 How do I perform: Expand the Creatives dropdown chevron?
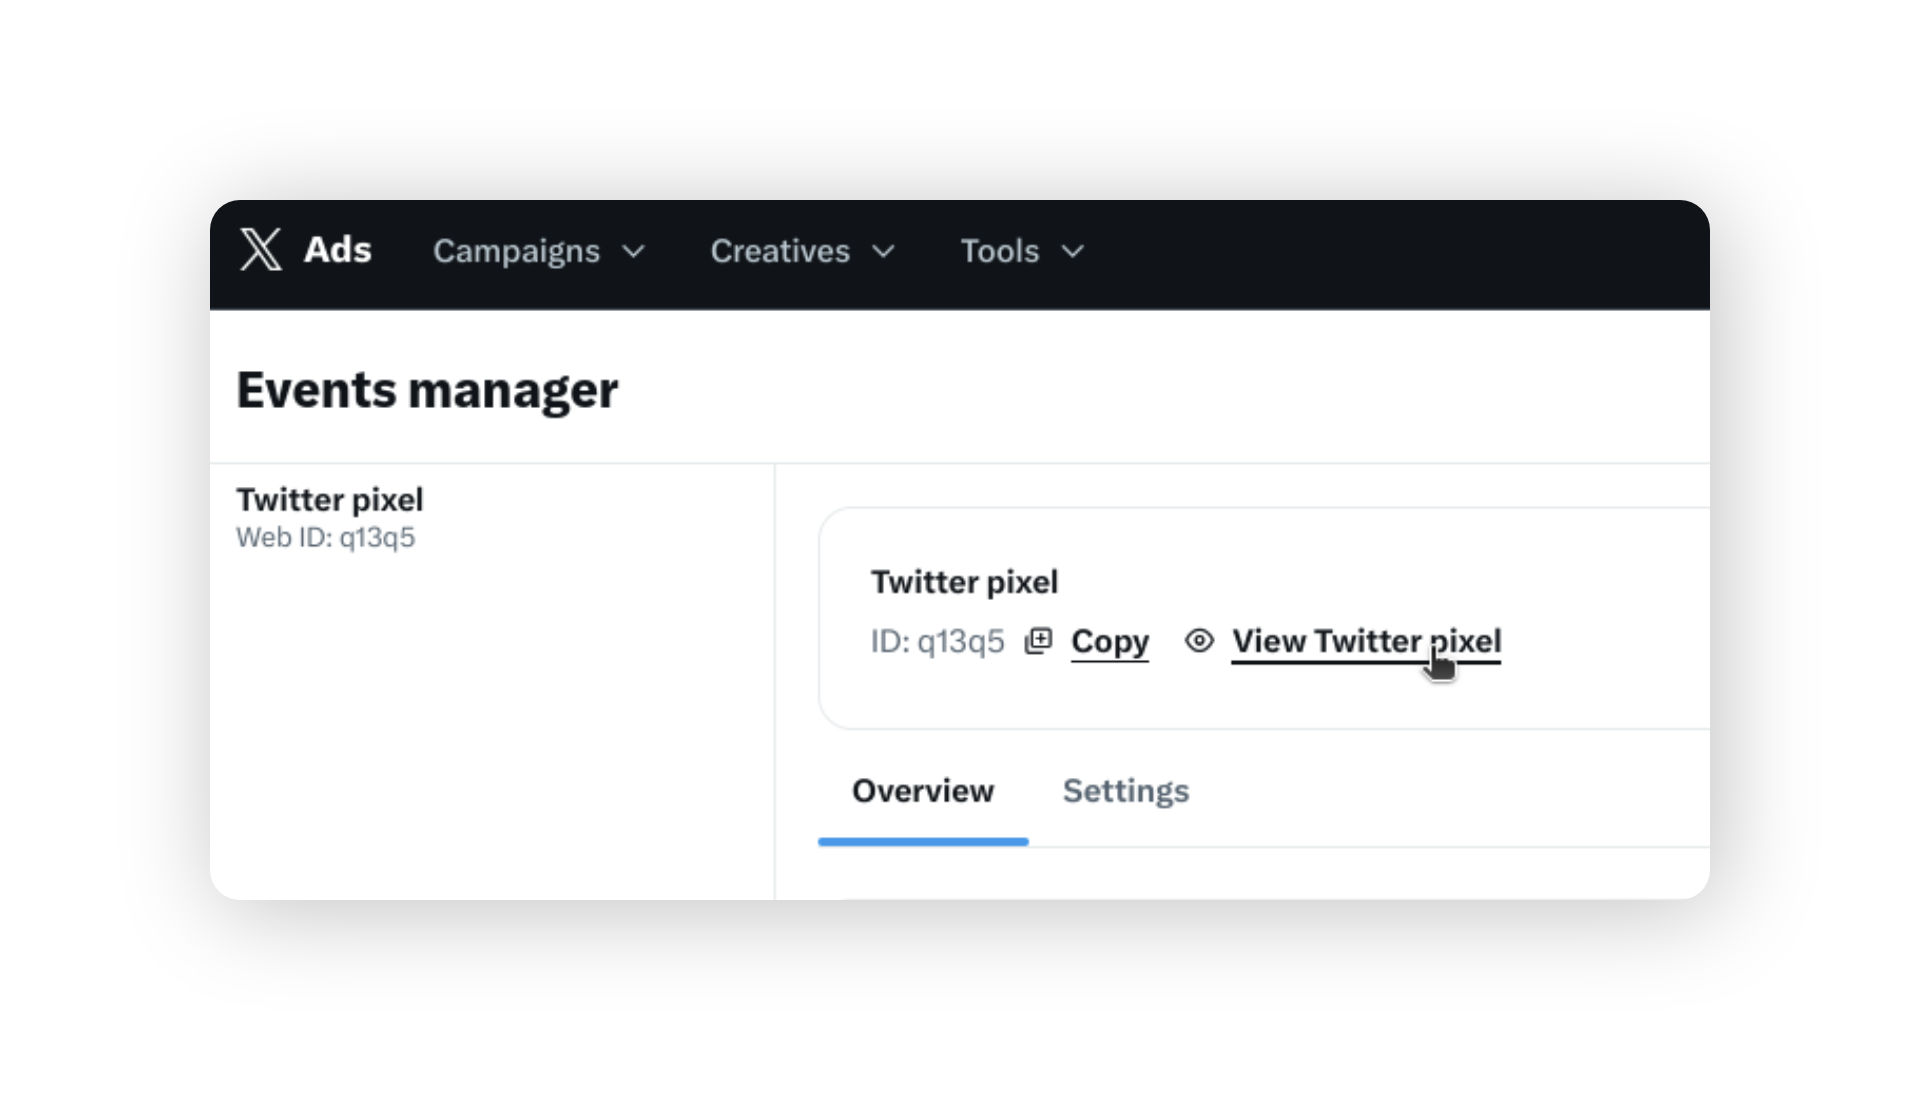(x=883, y=252)
